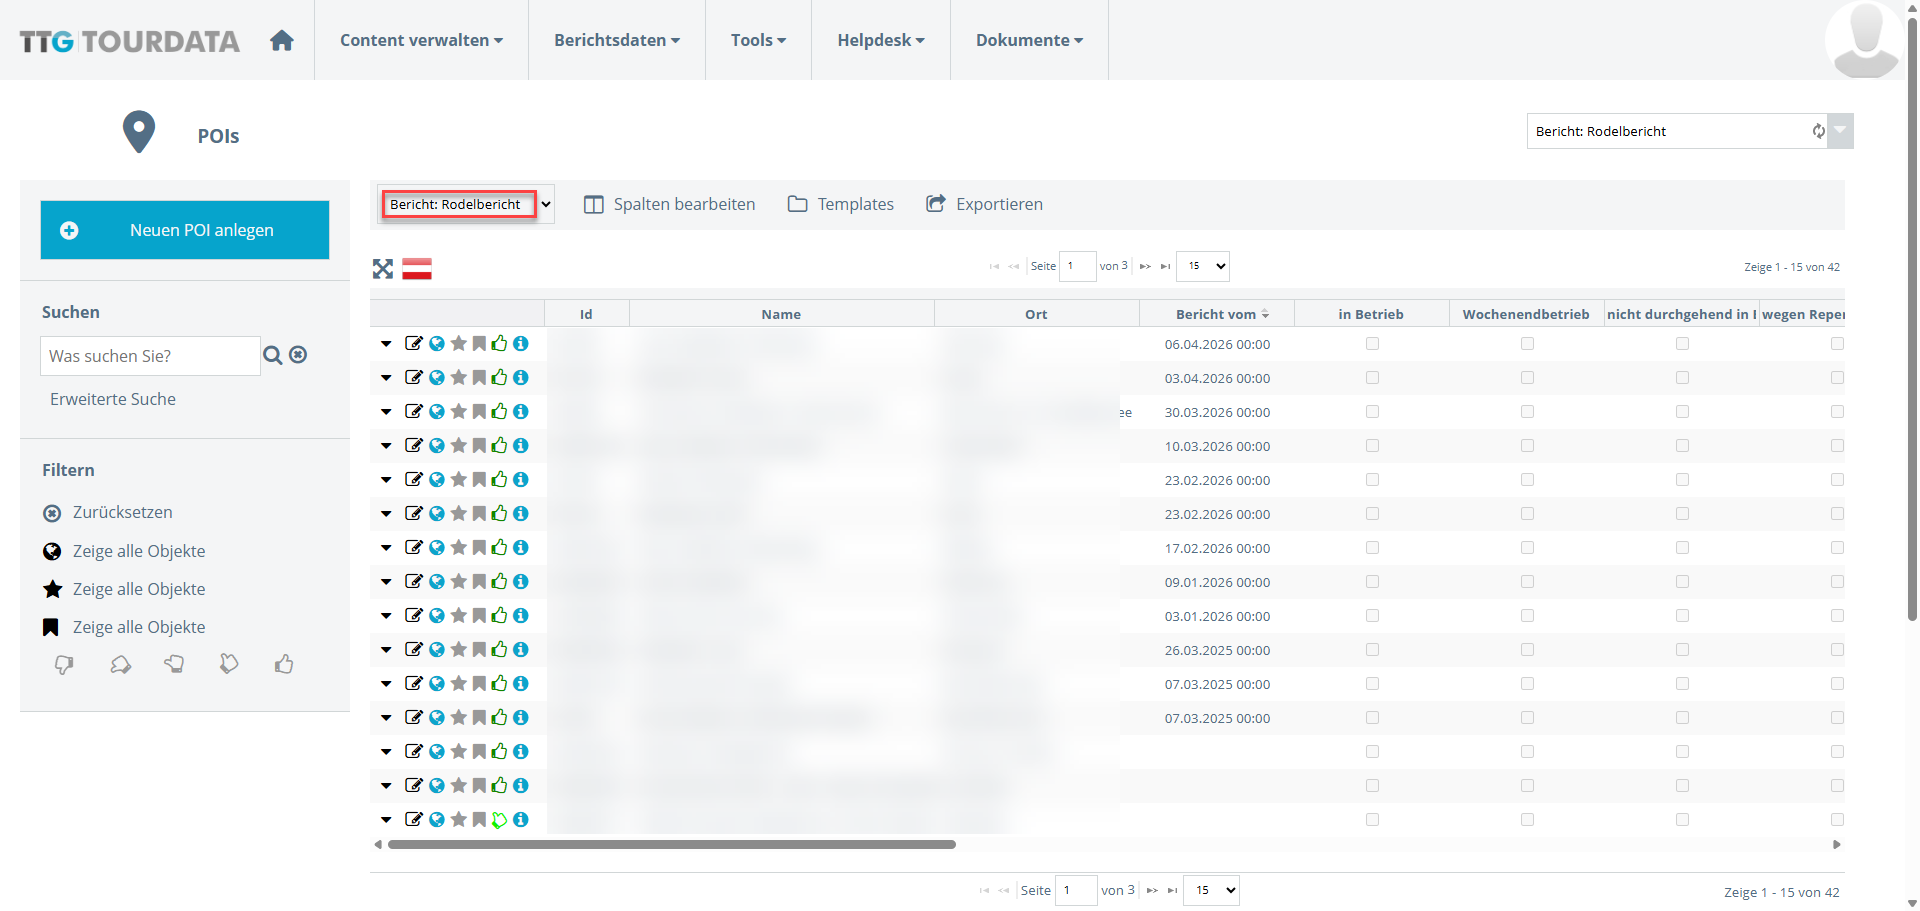Expand the row dated 10.03.2026
This screenshot has width=1920, height=911.
(x=386, y=446)
